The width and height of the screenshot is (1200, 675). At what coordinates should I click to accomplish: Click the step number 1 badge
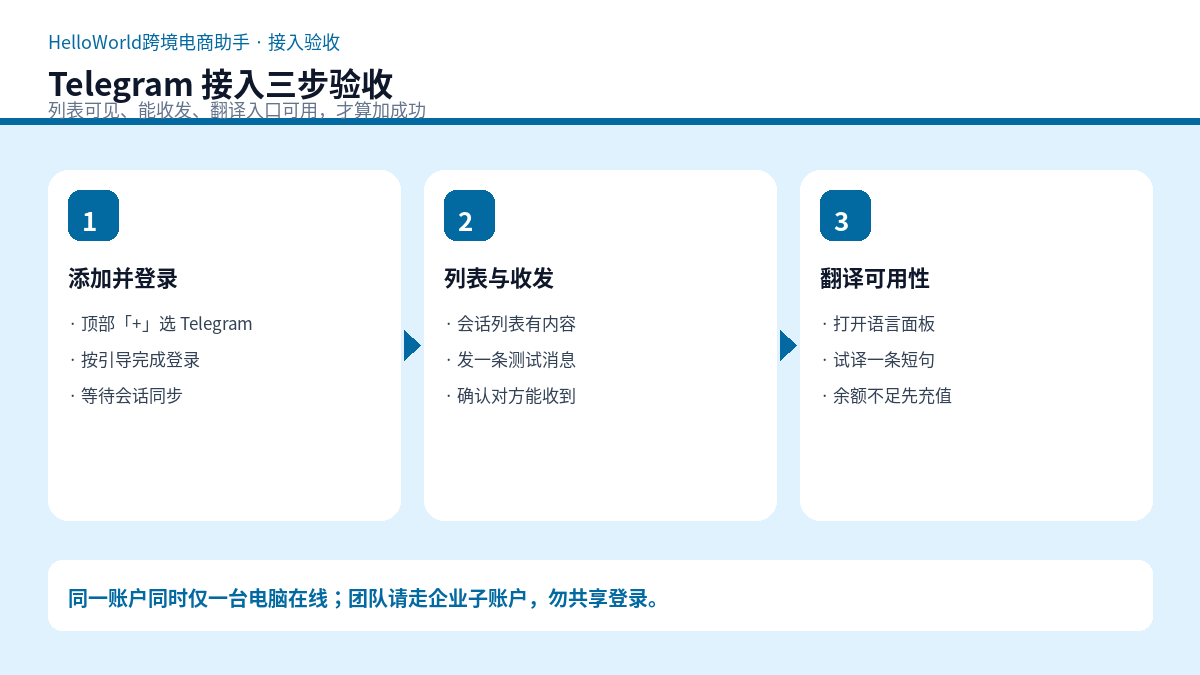[x=93, y=215]
